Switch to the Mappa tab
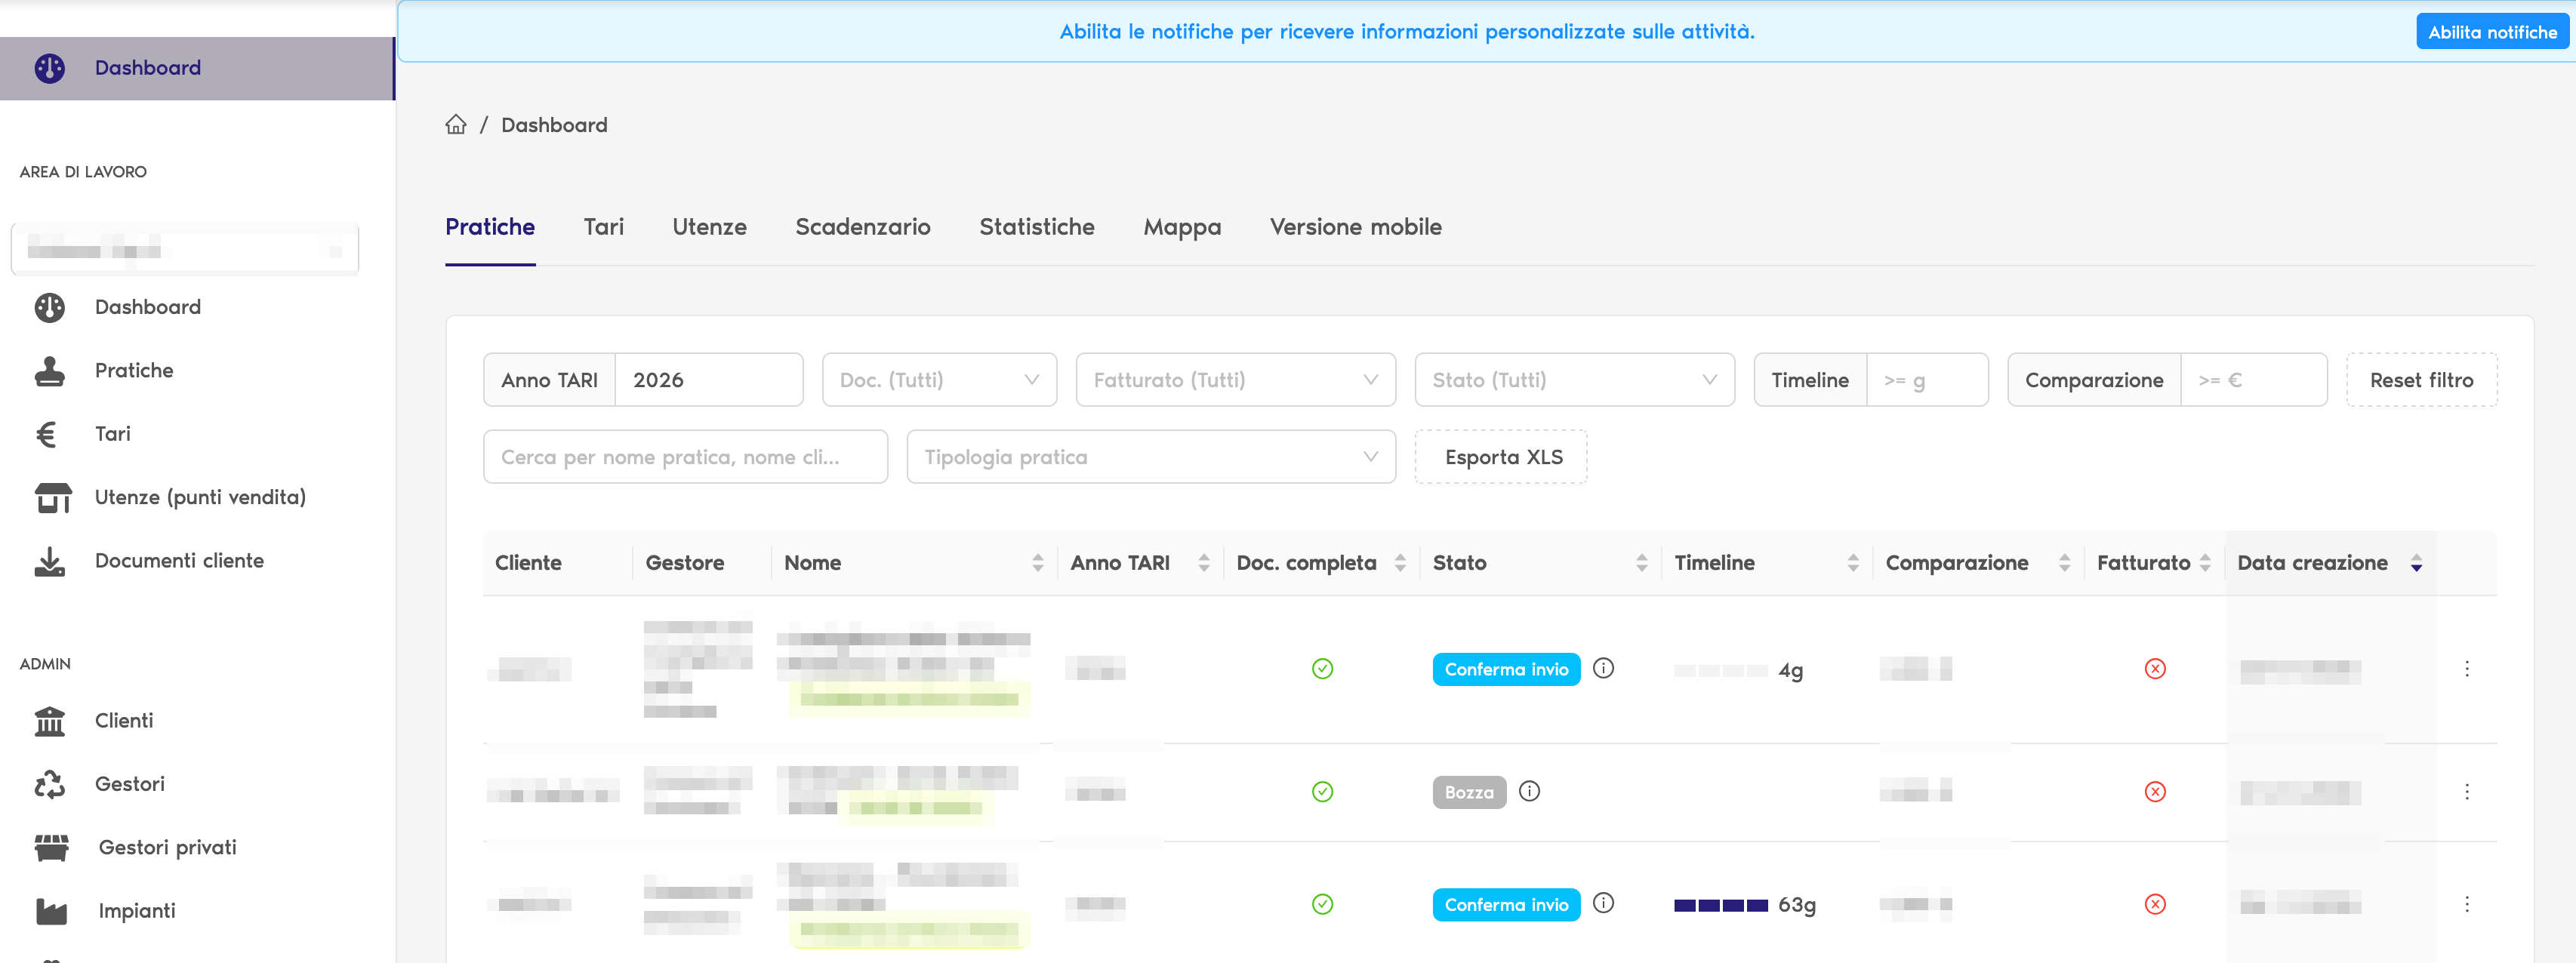The height and width of the screenshot is (963, 2576). (1182, 227)
